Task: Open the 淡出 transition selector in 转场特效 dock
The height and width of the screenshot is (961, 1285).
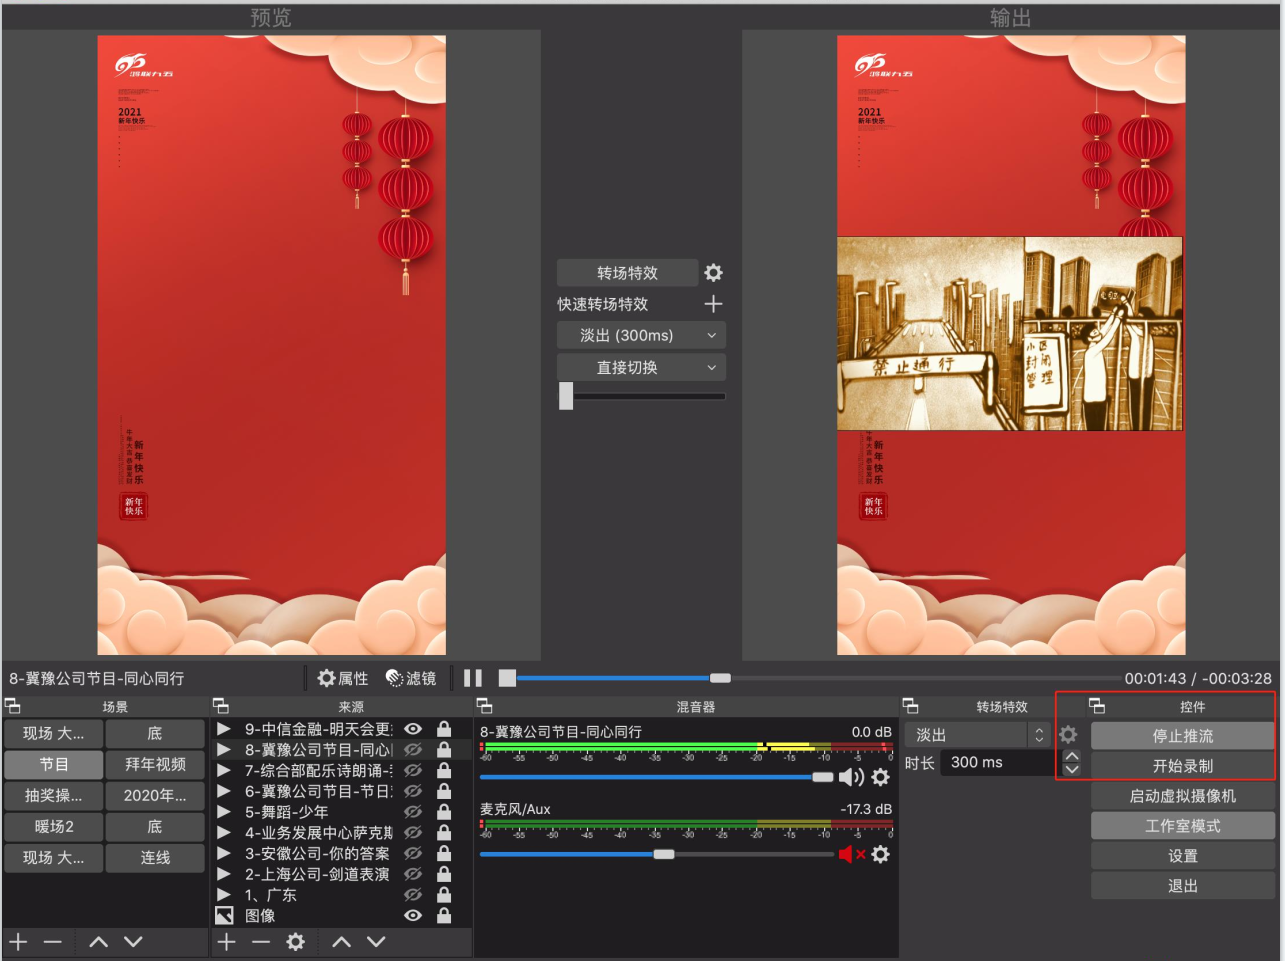Action: click(x=978, y=735)
